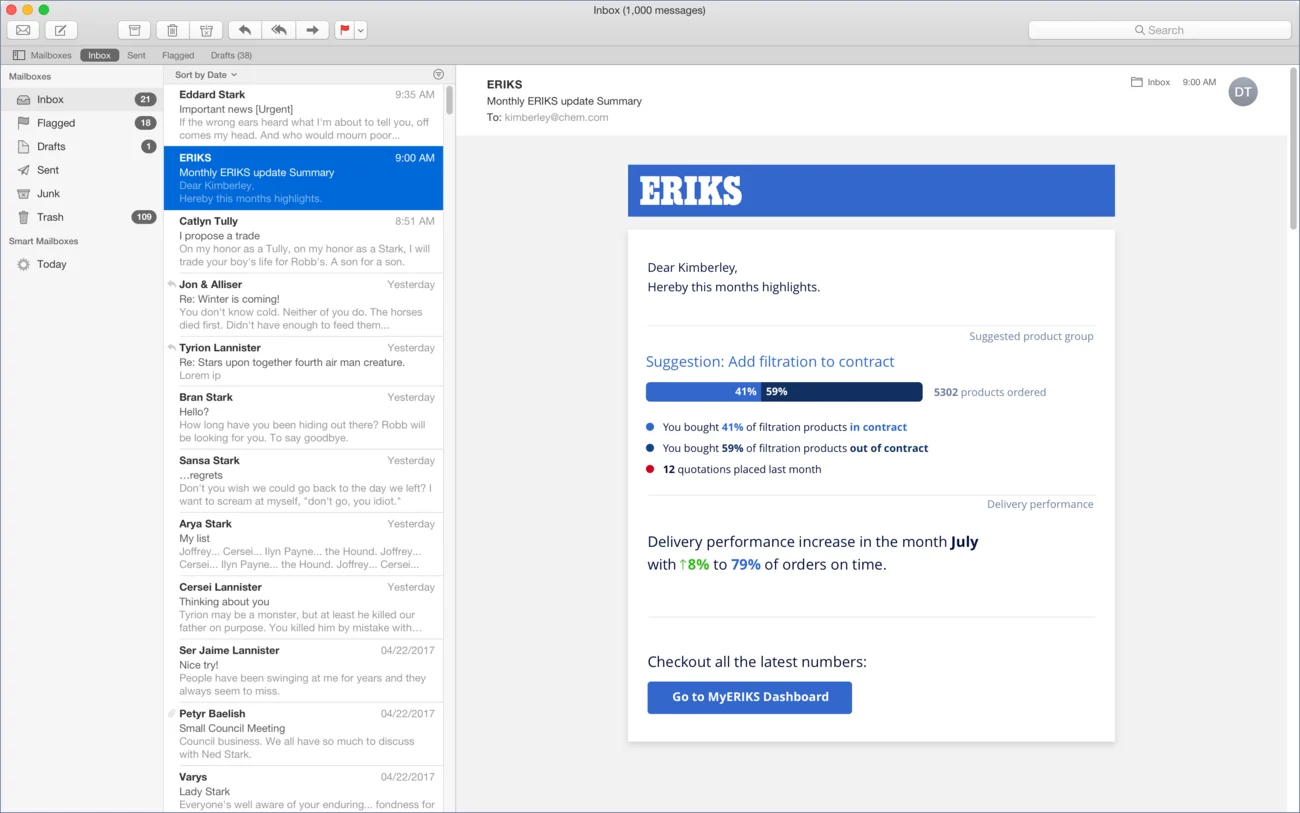
Task: Click the email content pane scrollbar
Action: point(1293,148)
